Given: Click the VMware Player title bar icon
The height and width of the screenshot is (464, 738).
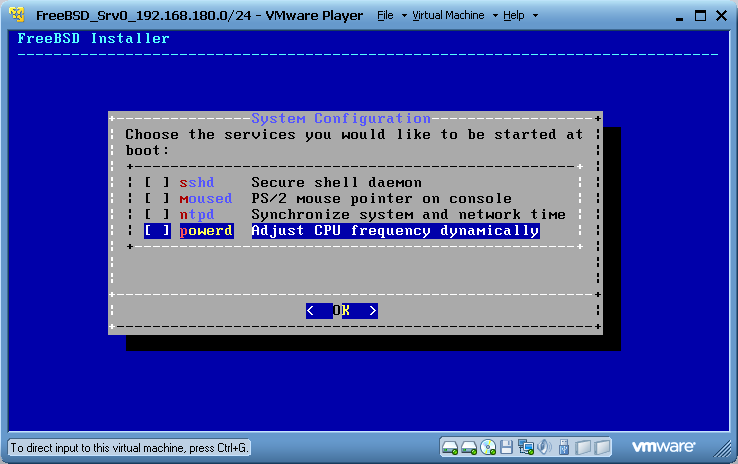Looking at the screenshot, I should [x=17, y=15].
